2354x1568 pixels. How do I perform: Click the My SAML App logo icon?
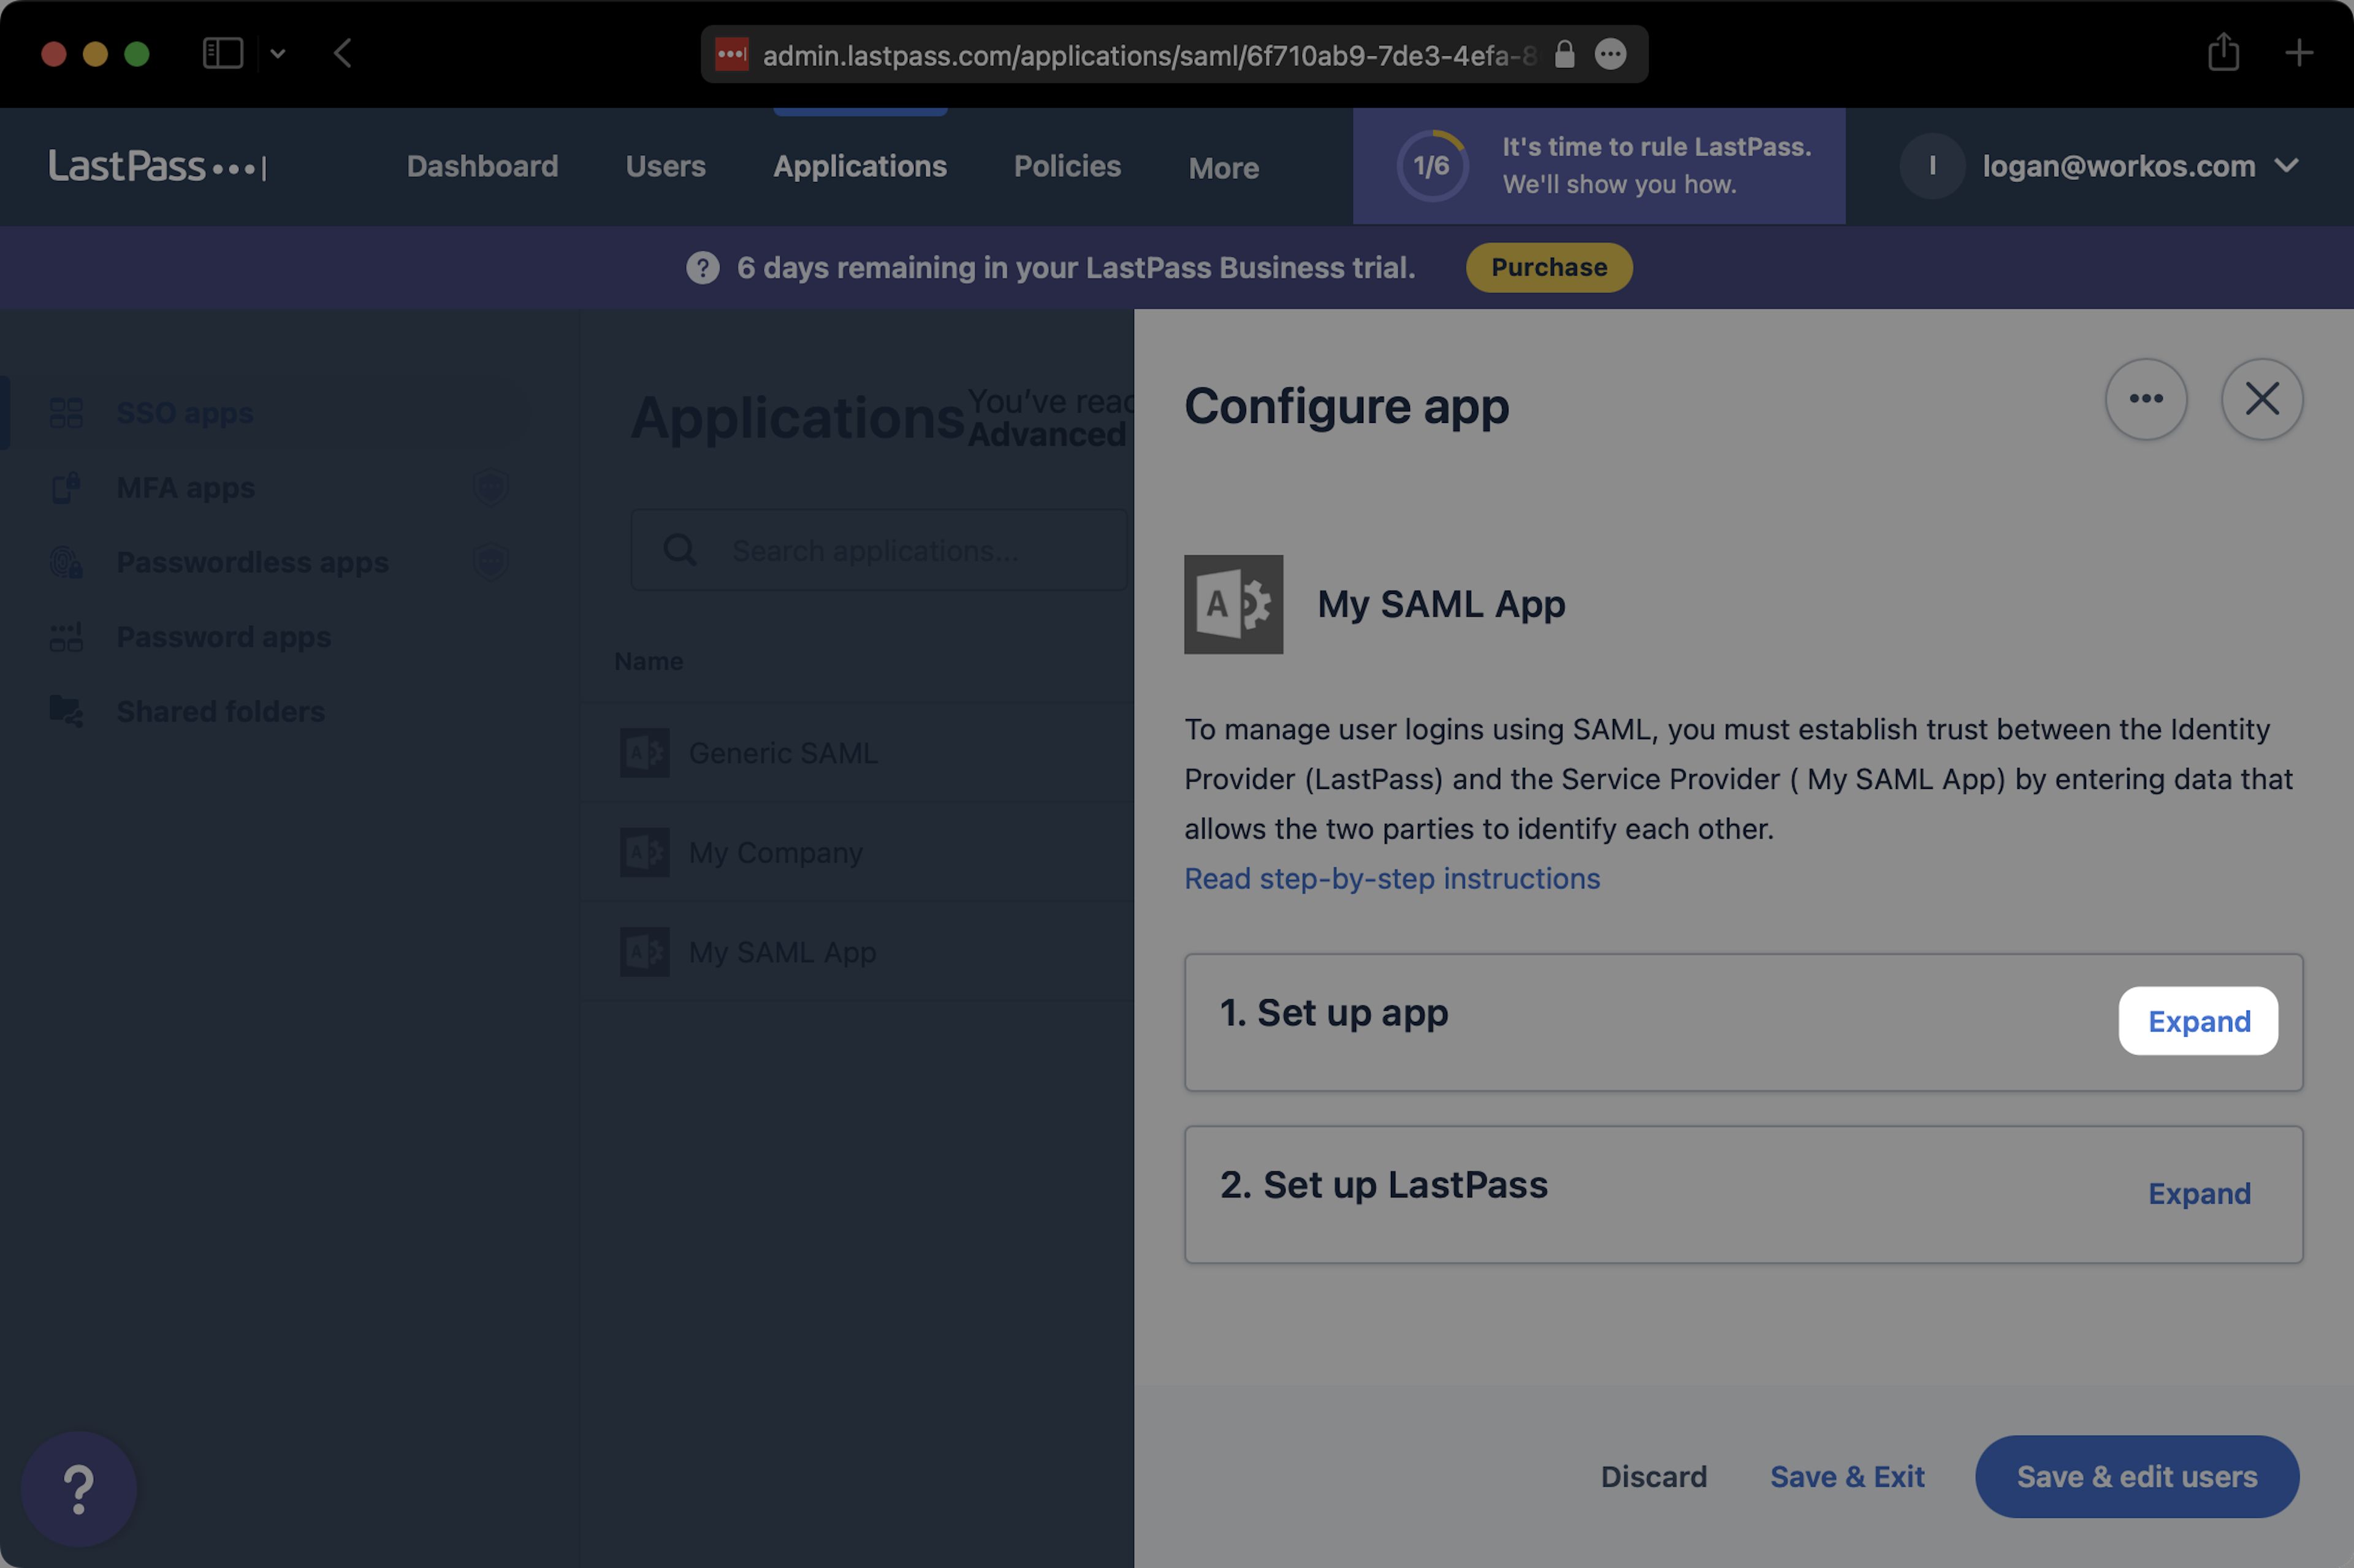pos(1232,604)
